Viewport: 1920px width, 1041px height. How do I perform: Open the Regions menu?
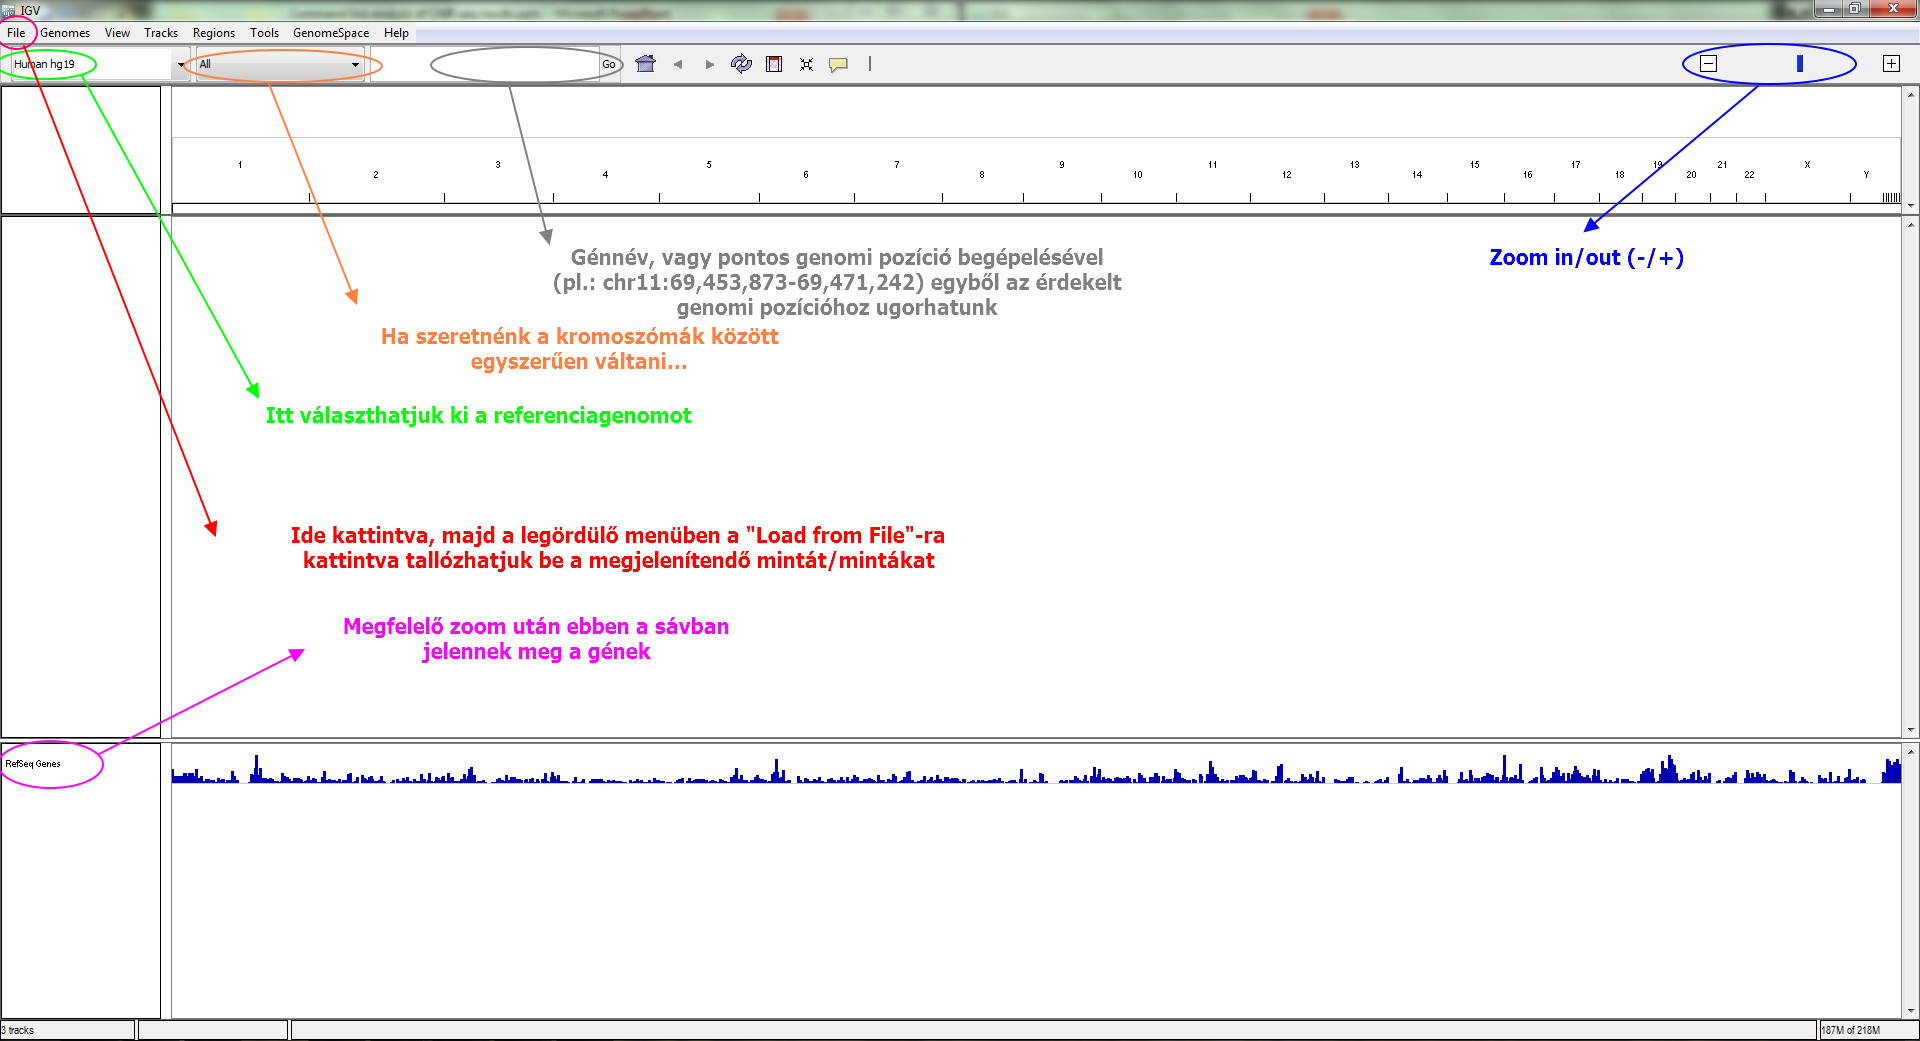(x=213, y=33)
